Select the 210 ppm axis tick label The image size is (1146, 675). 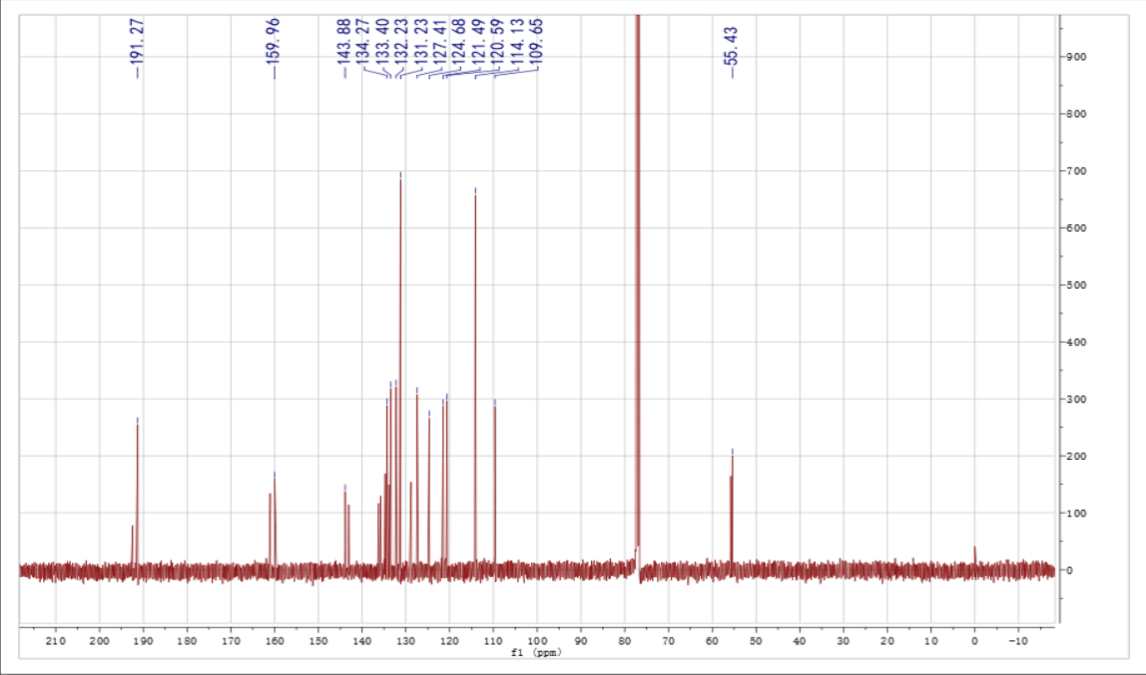pos(56,640)
